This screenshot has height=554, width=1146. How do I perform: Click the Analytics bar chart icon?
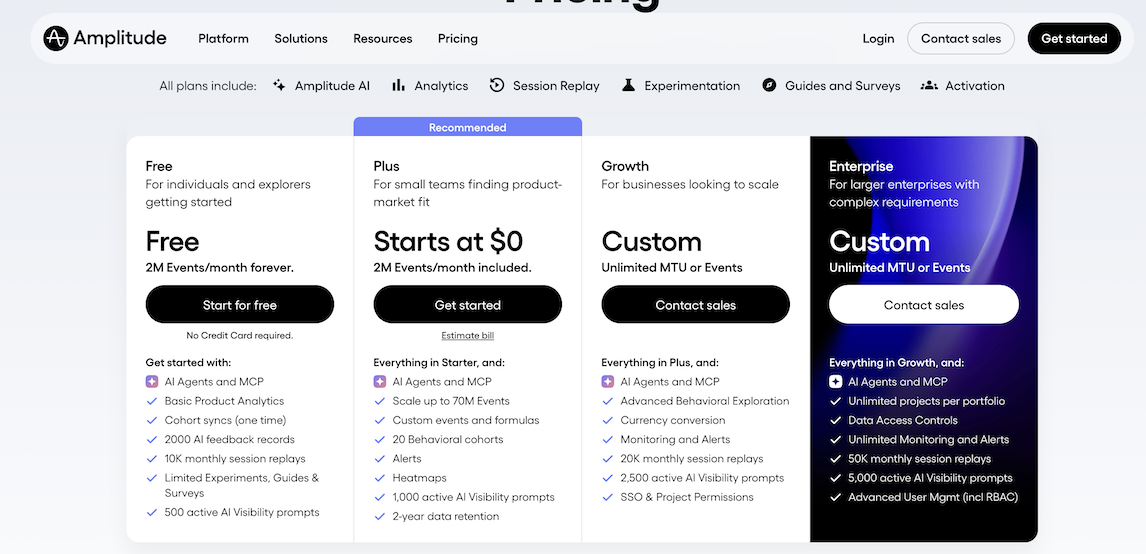[398, 86]
